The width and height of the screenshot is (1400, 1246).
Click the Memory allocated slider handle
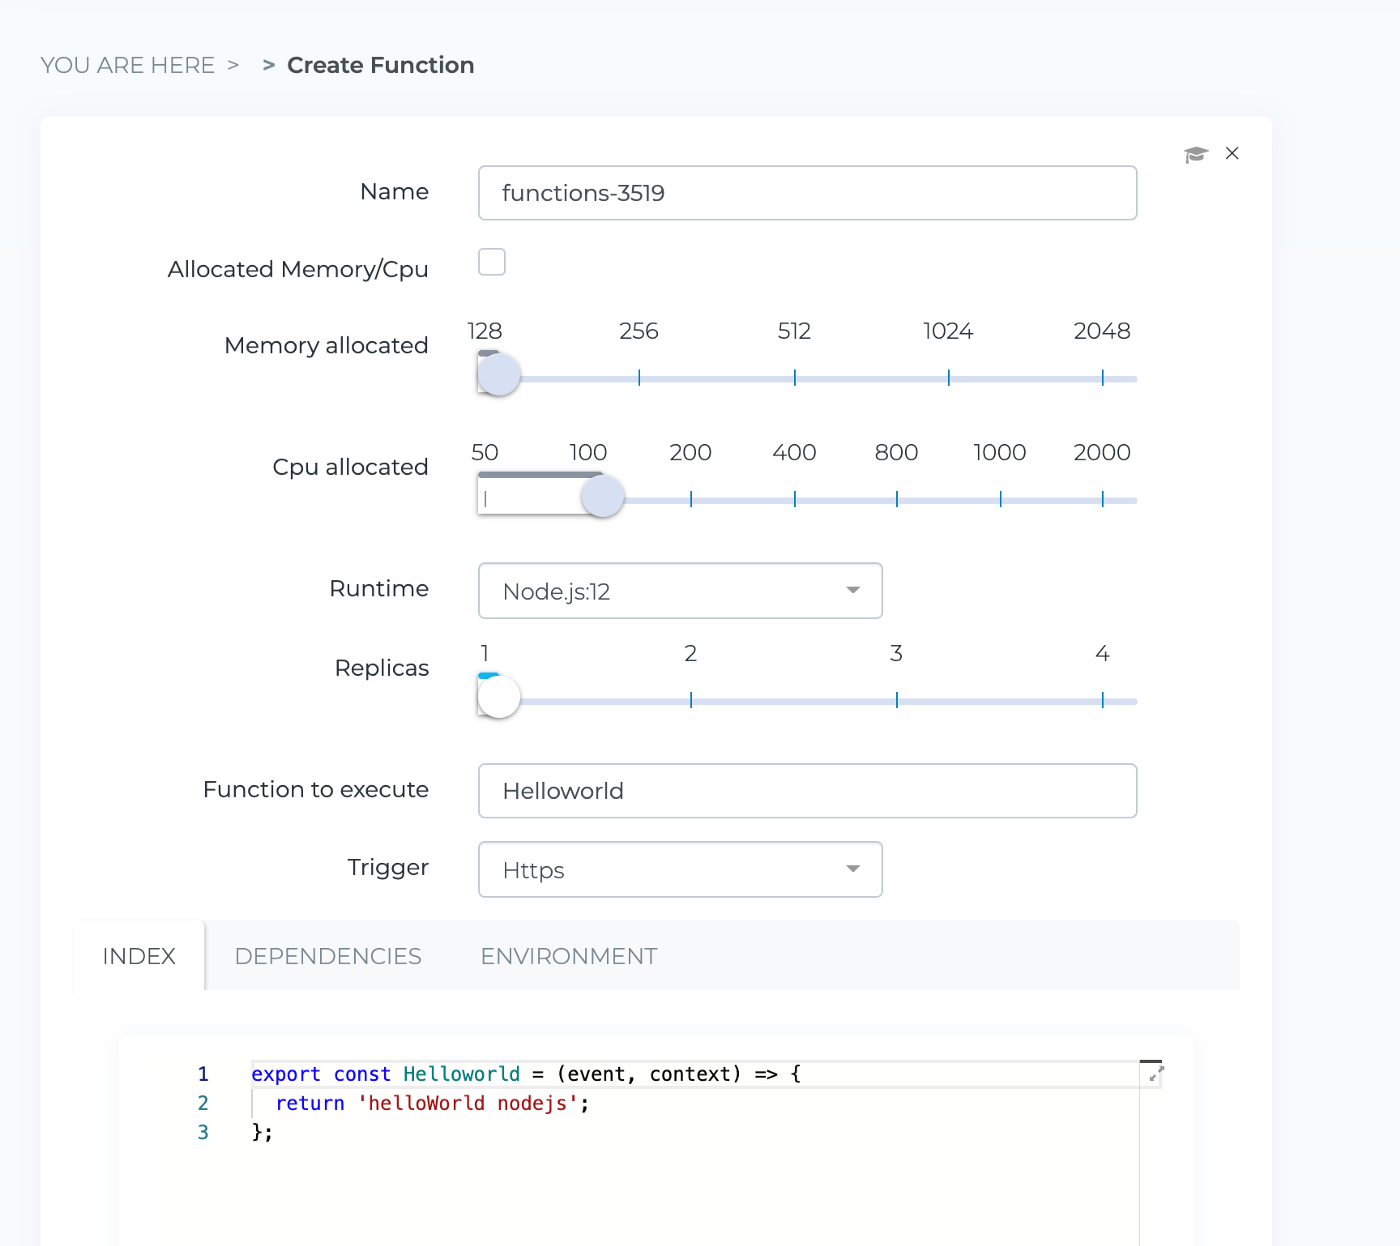pos(499,375)
